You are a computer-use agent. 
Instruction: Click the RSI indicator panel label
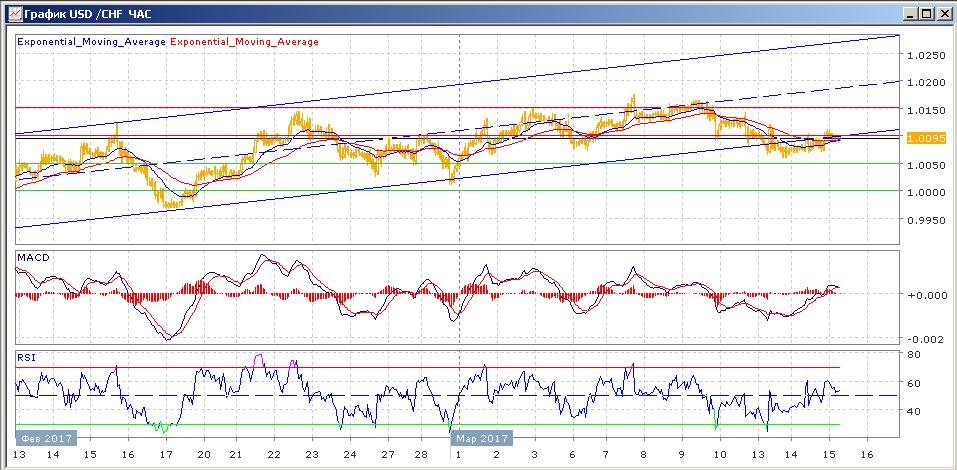click(x=26, y=358)
